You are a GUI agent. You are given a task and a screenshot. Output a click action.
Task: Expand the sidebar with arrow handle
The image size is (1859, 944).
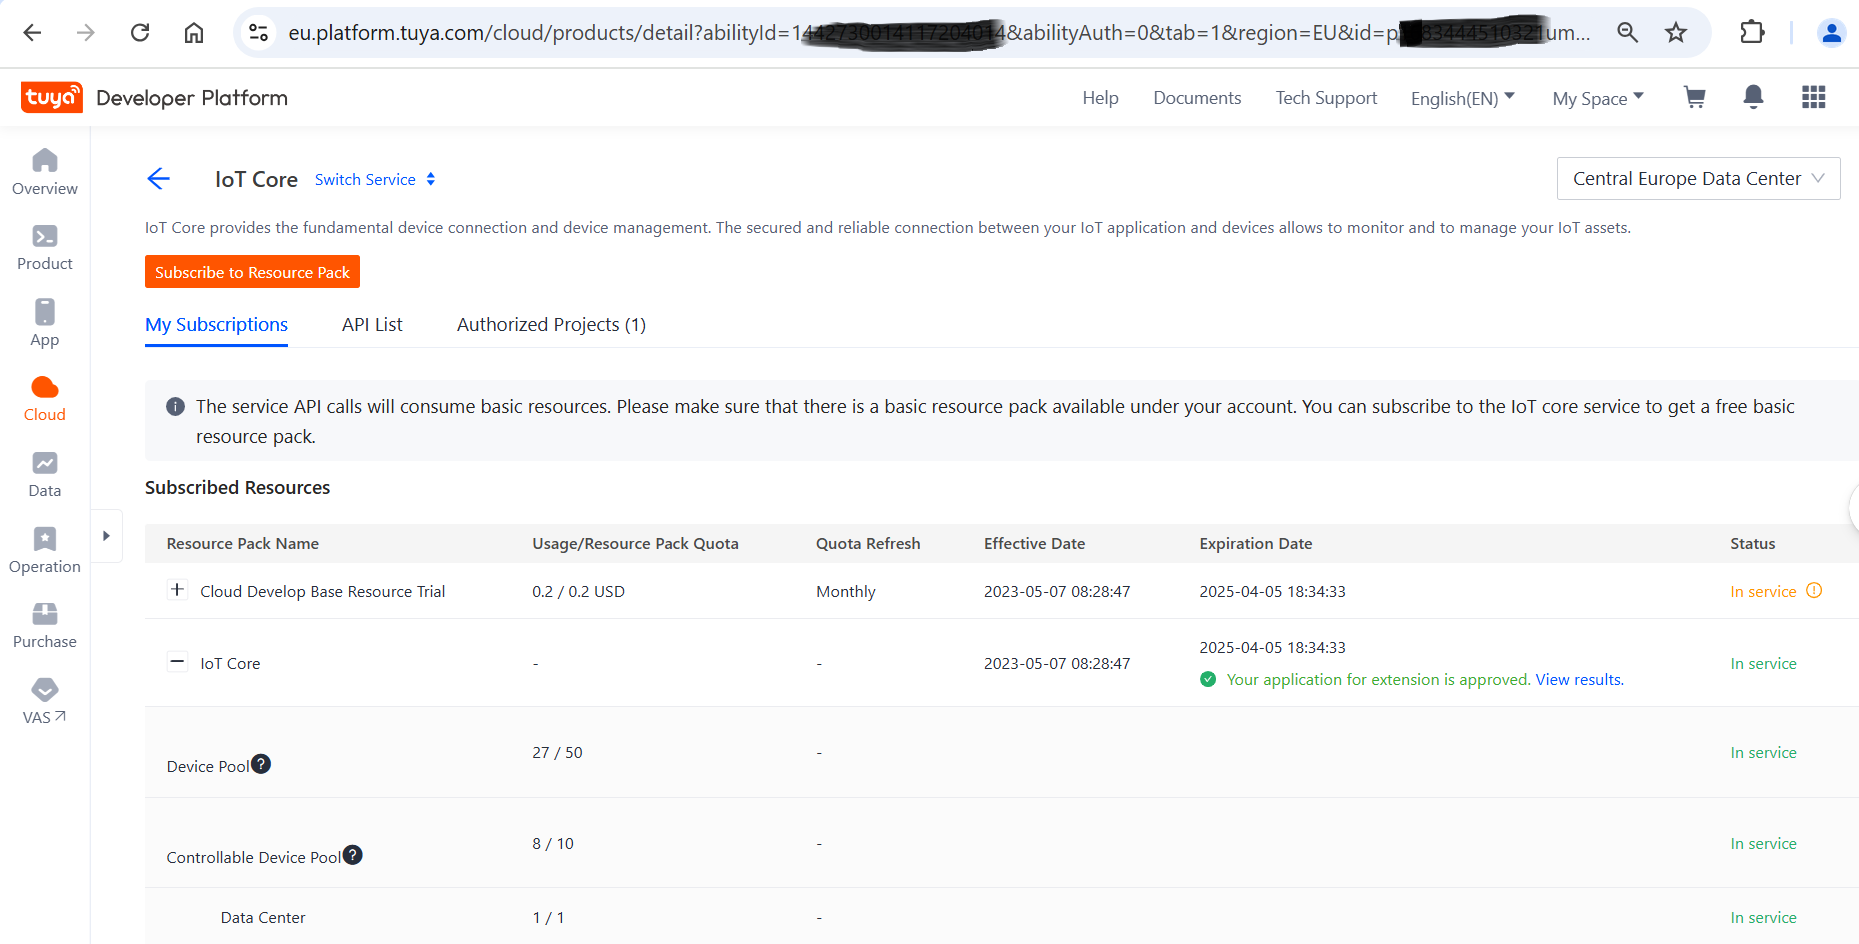[x=106, y=536]
